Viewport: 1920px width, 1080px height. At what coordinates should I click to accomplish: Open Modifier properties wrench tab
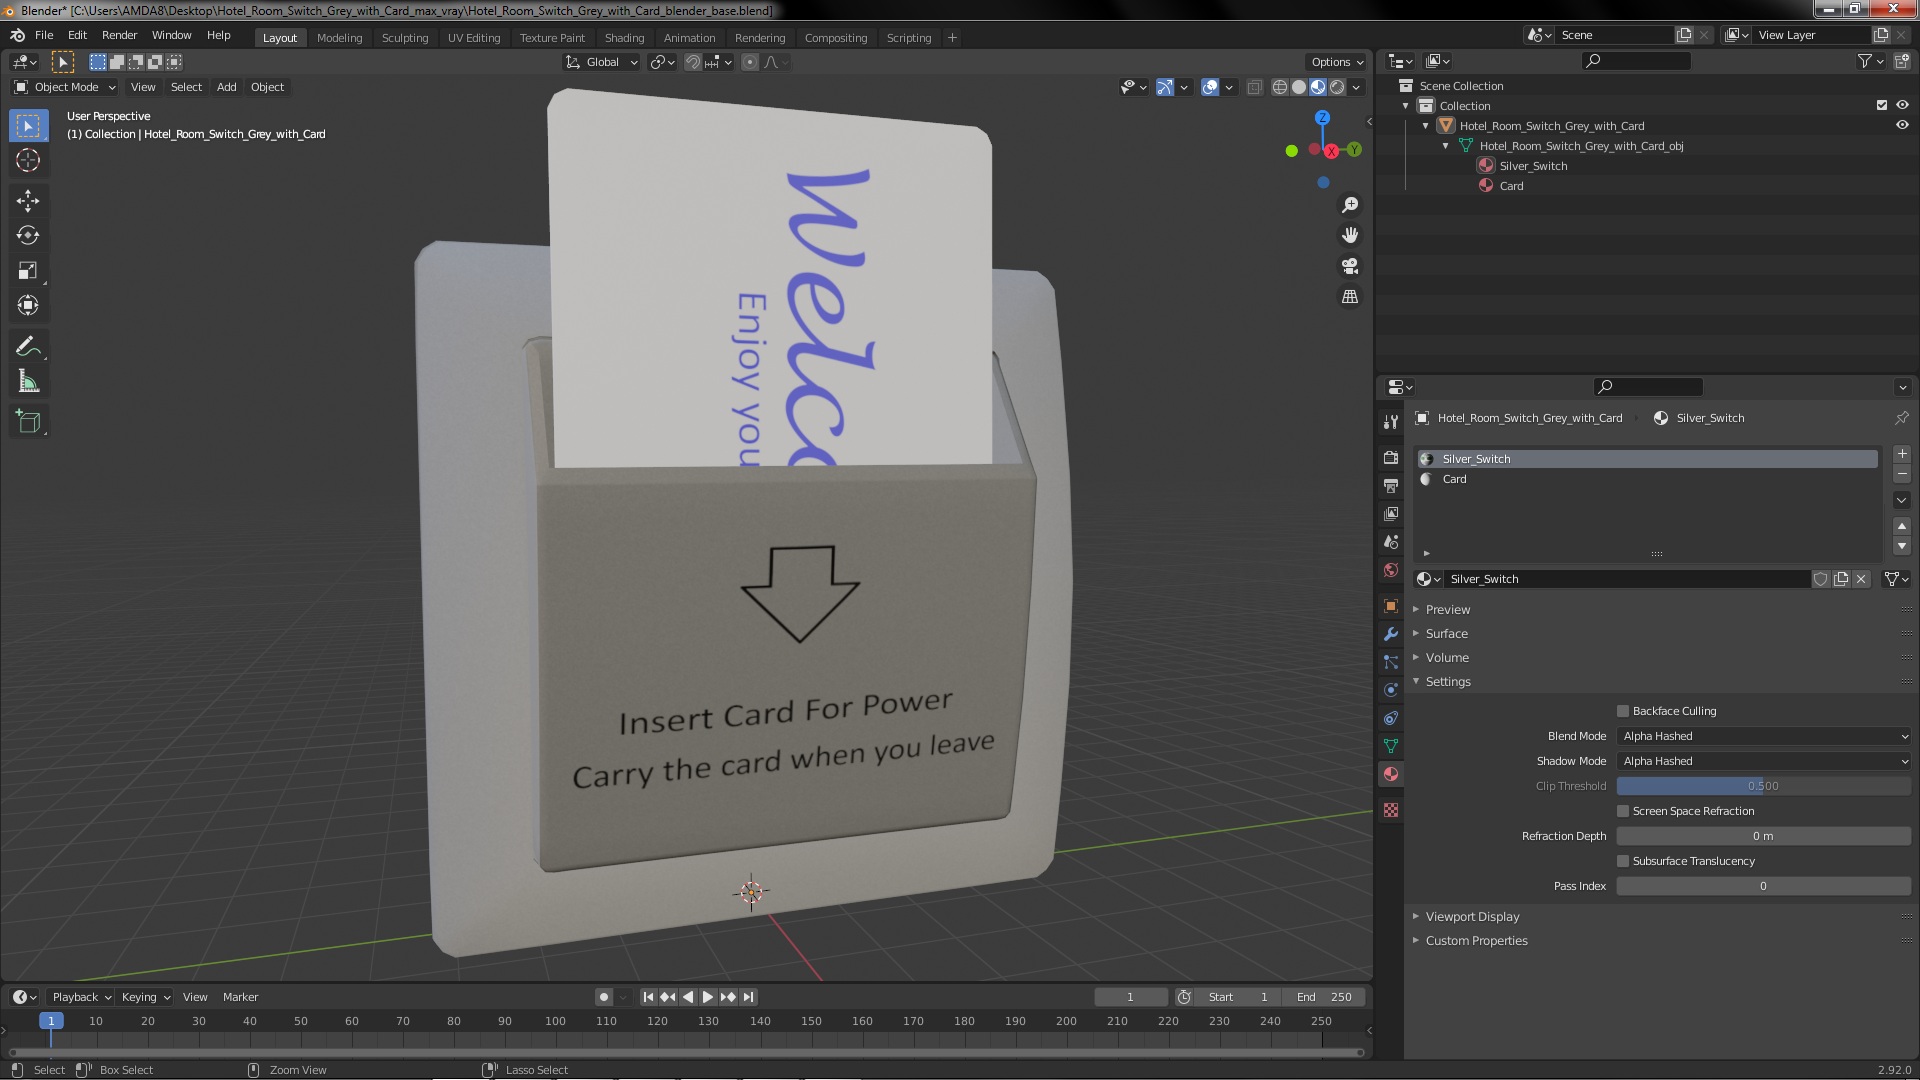click(x=1391, y=634)
